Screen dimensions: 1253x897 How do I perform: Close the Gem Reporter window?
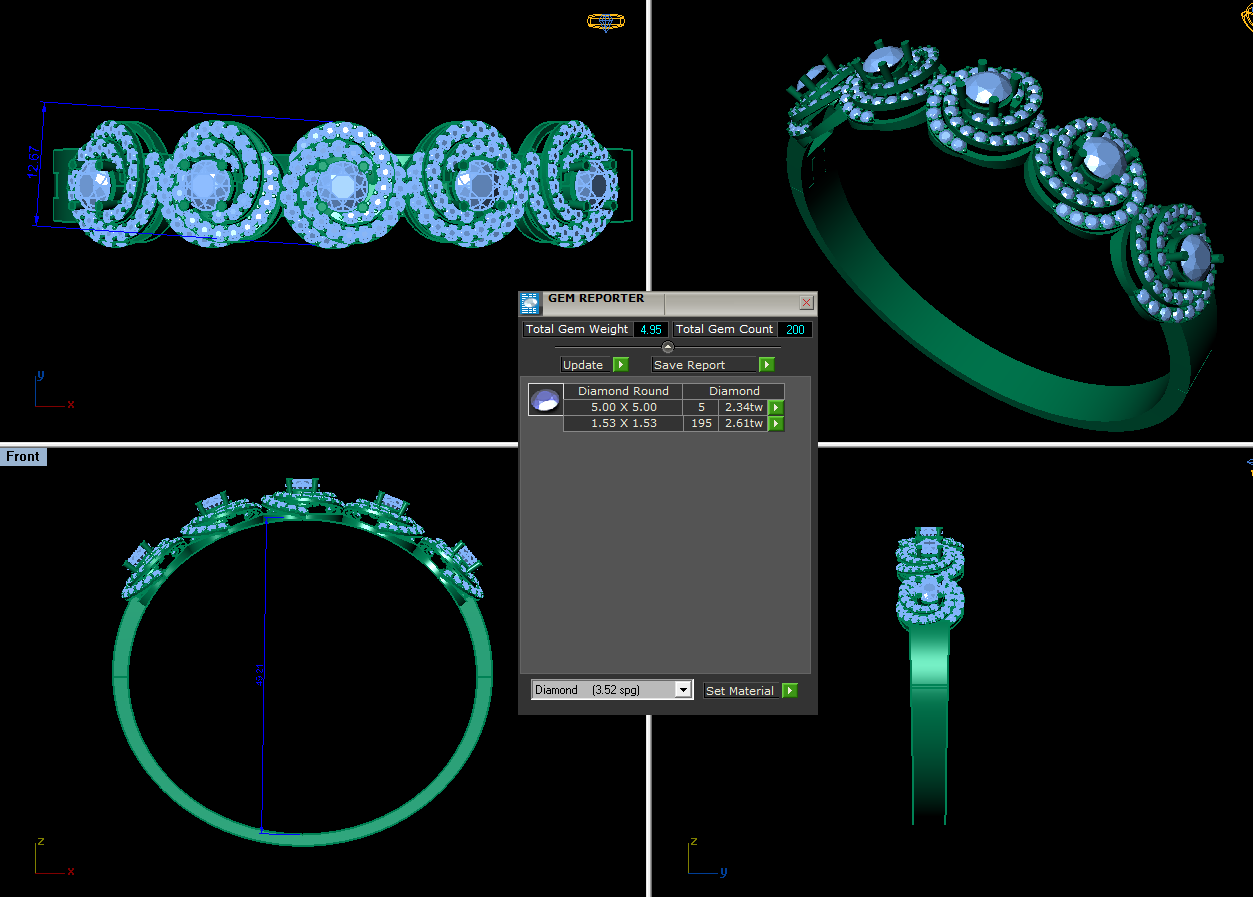(x=806, y=303)
